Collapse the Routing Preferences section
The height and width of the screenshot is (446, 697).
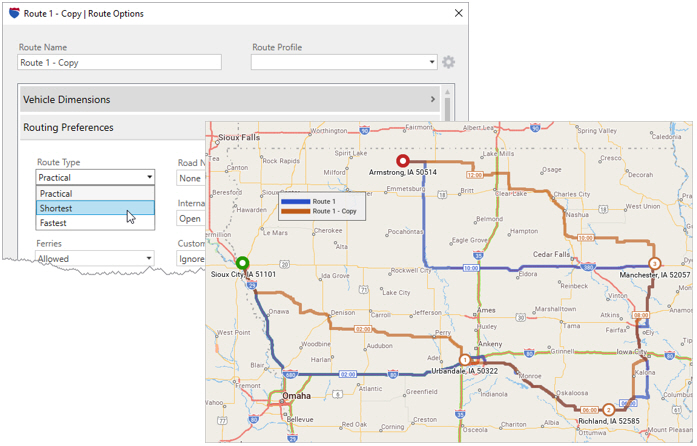click(112, 128)
